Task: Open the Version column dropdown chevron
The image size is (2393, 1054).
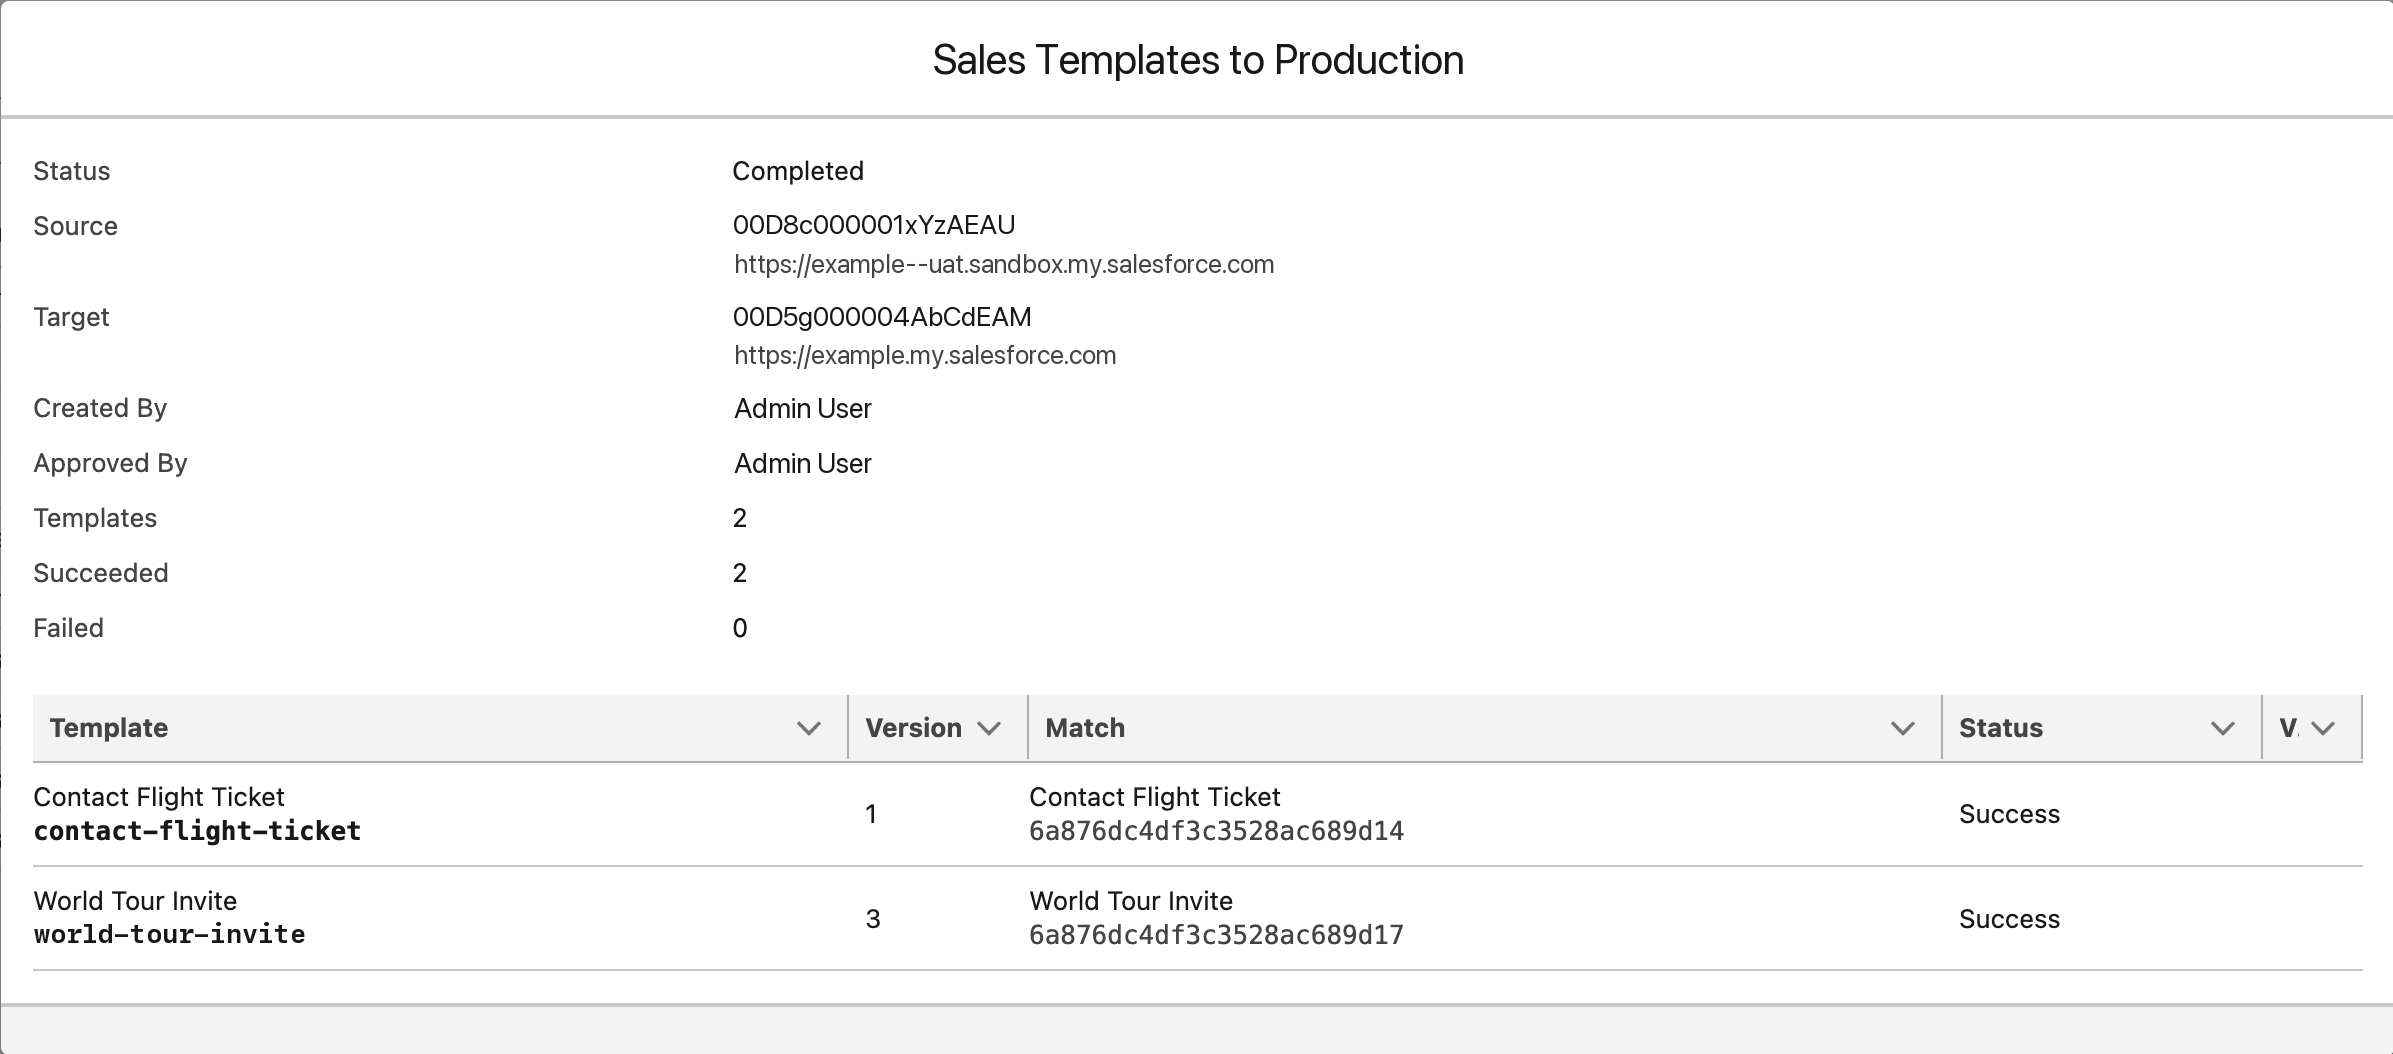Action: pyautogui.click(x=989, y=728)
